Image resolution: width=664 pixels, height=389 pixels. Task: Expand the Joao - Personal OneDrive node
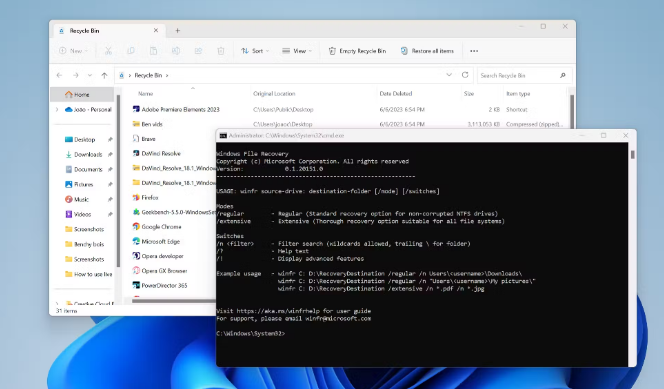[x=57, y=110]
